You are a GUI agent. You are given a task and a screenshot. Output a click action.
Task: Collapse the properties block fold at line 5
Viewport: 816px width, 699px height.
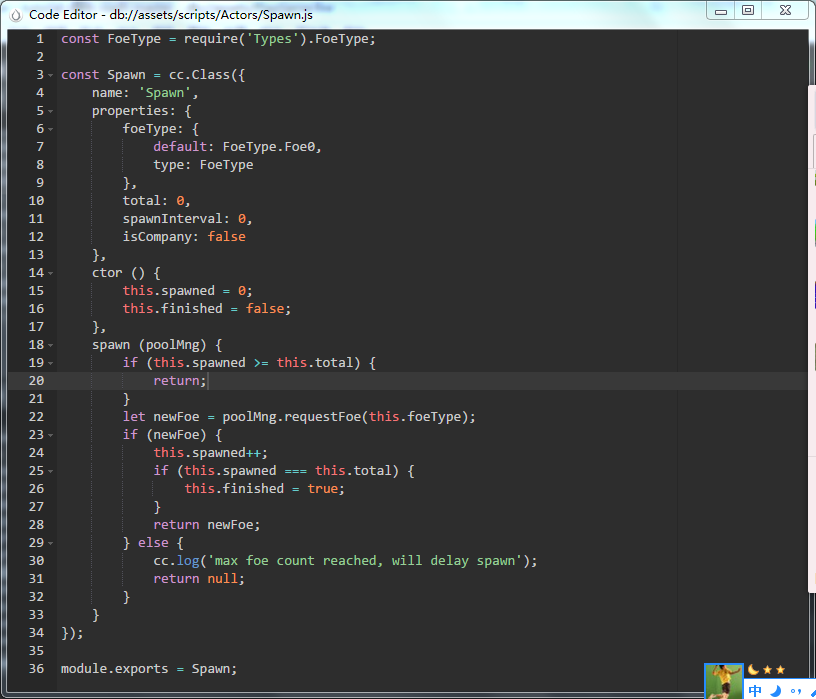pos(50,111)
